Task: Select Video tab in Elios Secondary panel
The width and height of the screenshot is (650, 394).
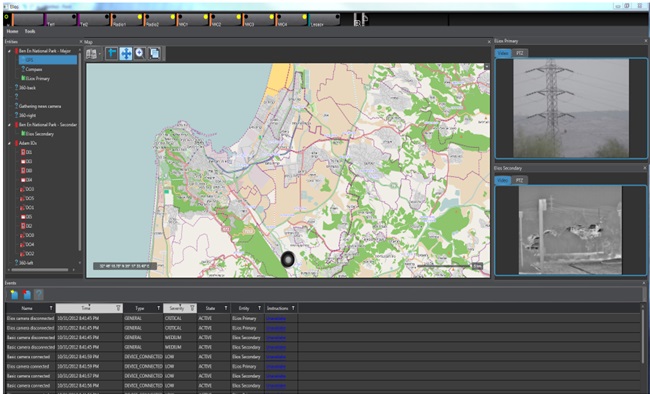Action: tap(502, 180)
